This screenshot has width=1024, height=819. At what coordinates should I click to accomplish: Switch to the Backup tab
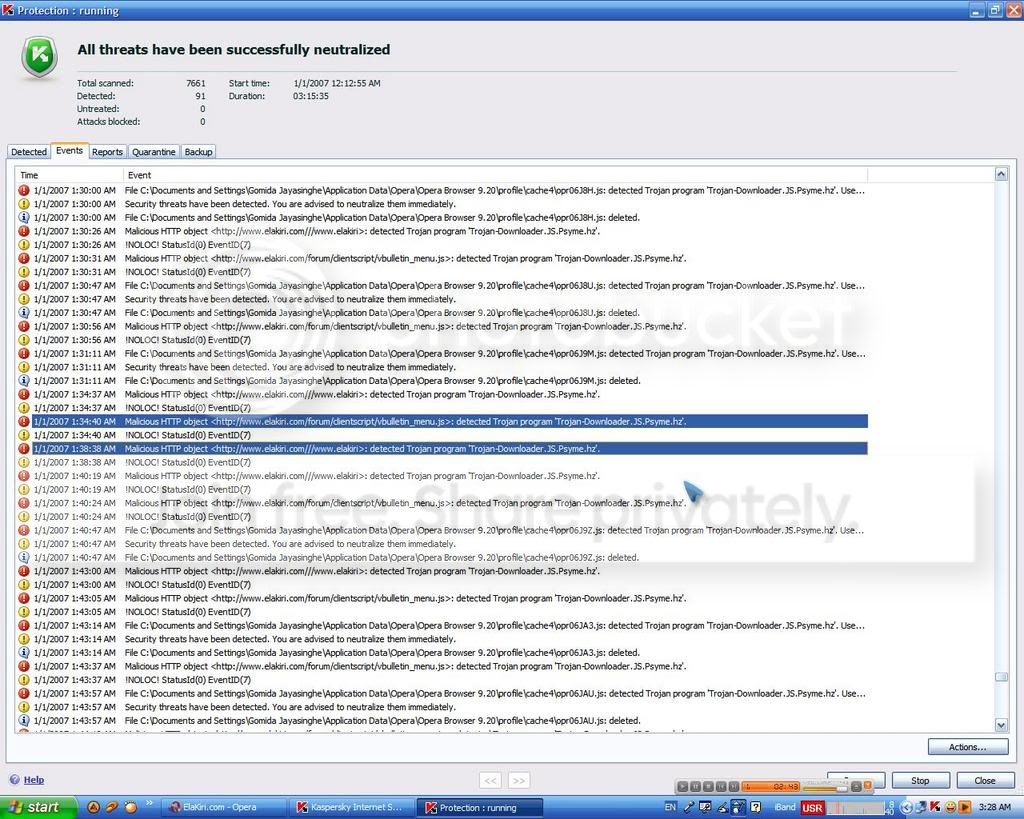[x=198, y=152]
